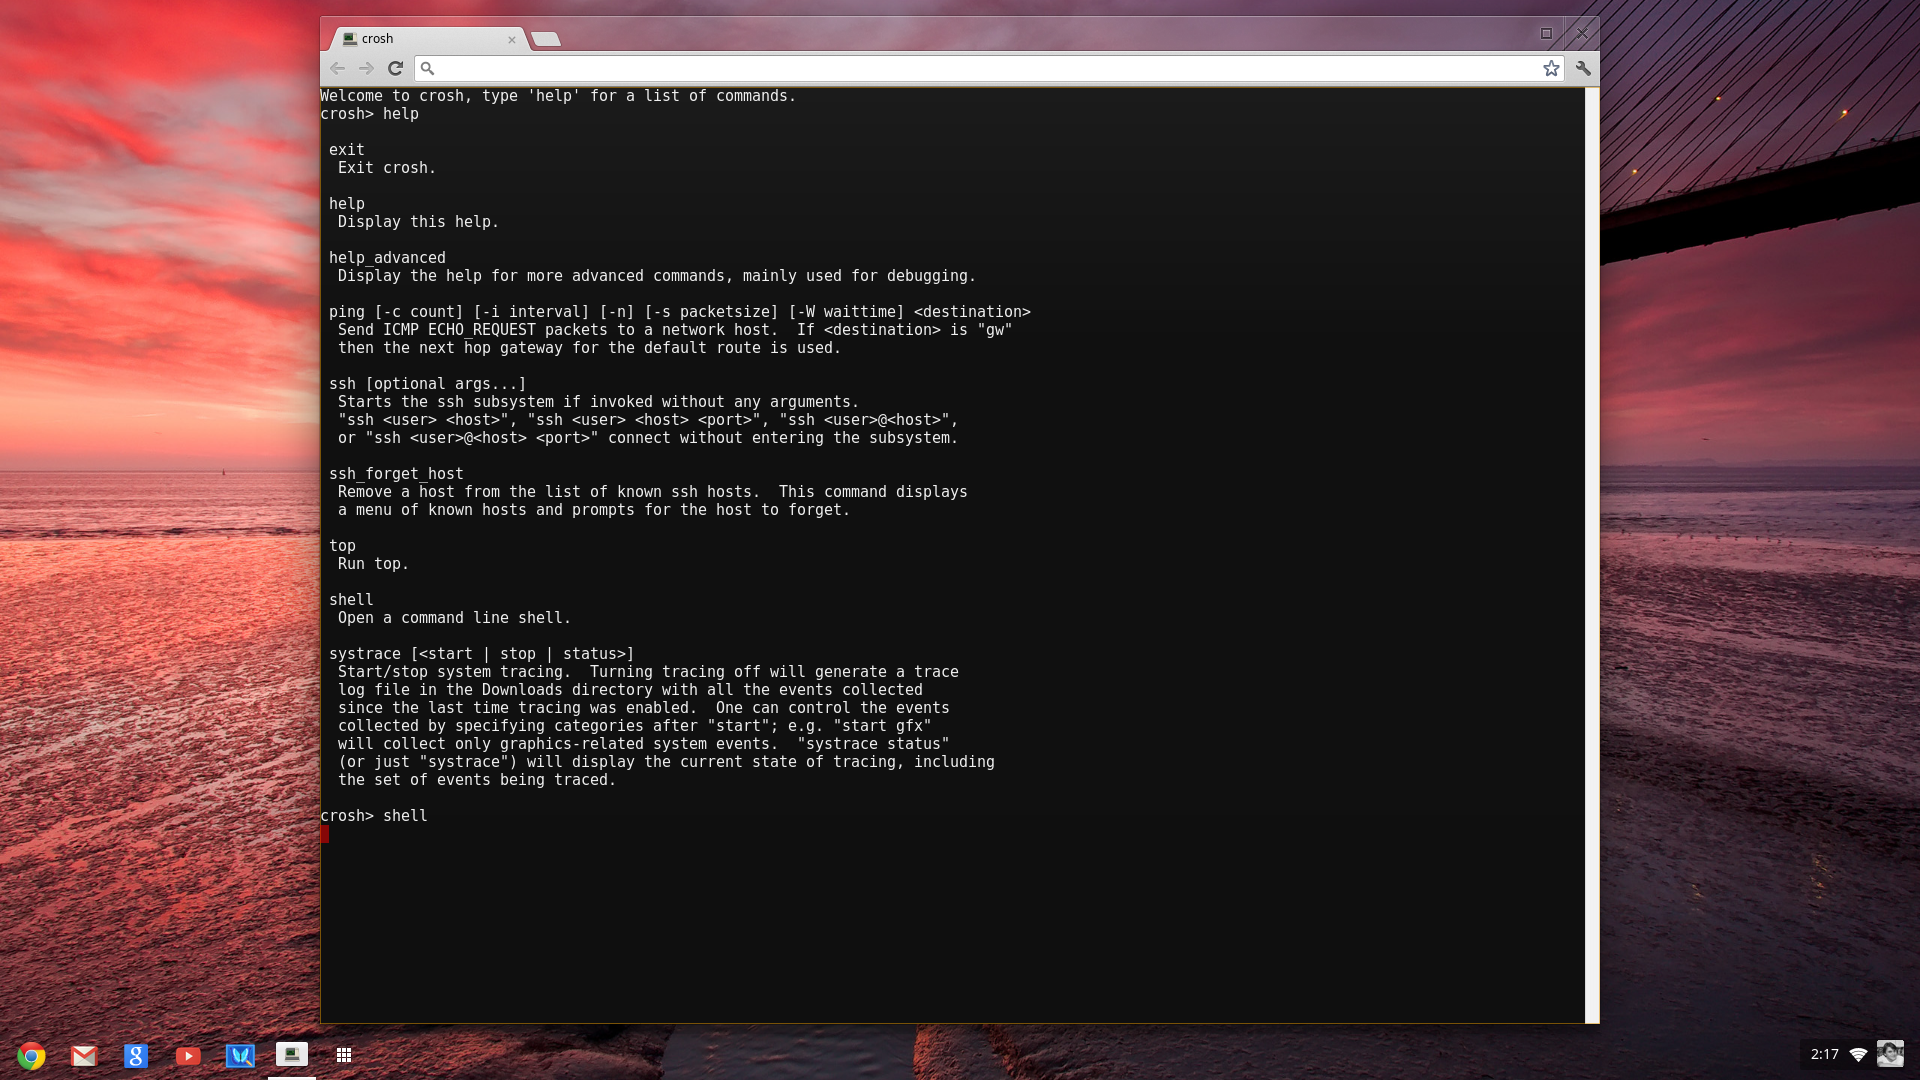1920x1080 pixels.
Task: Open the blue butterfly app icon
Action: pyautogui.click(x=240, y=1055)
